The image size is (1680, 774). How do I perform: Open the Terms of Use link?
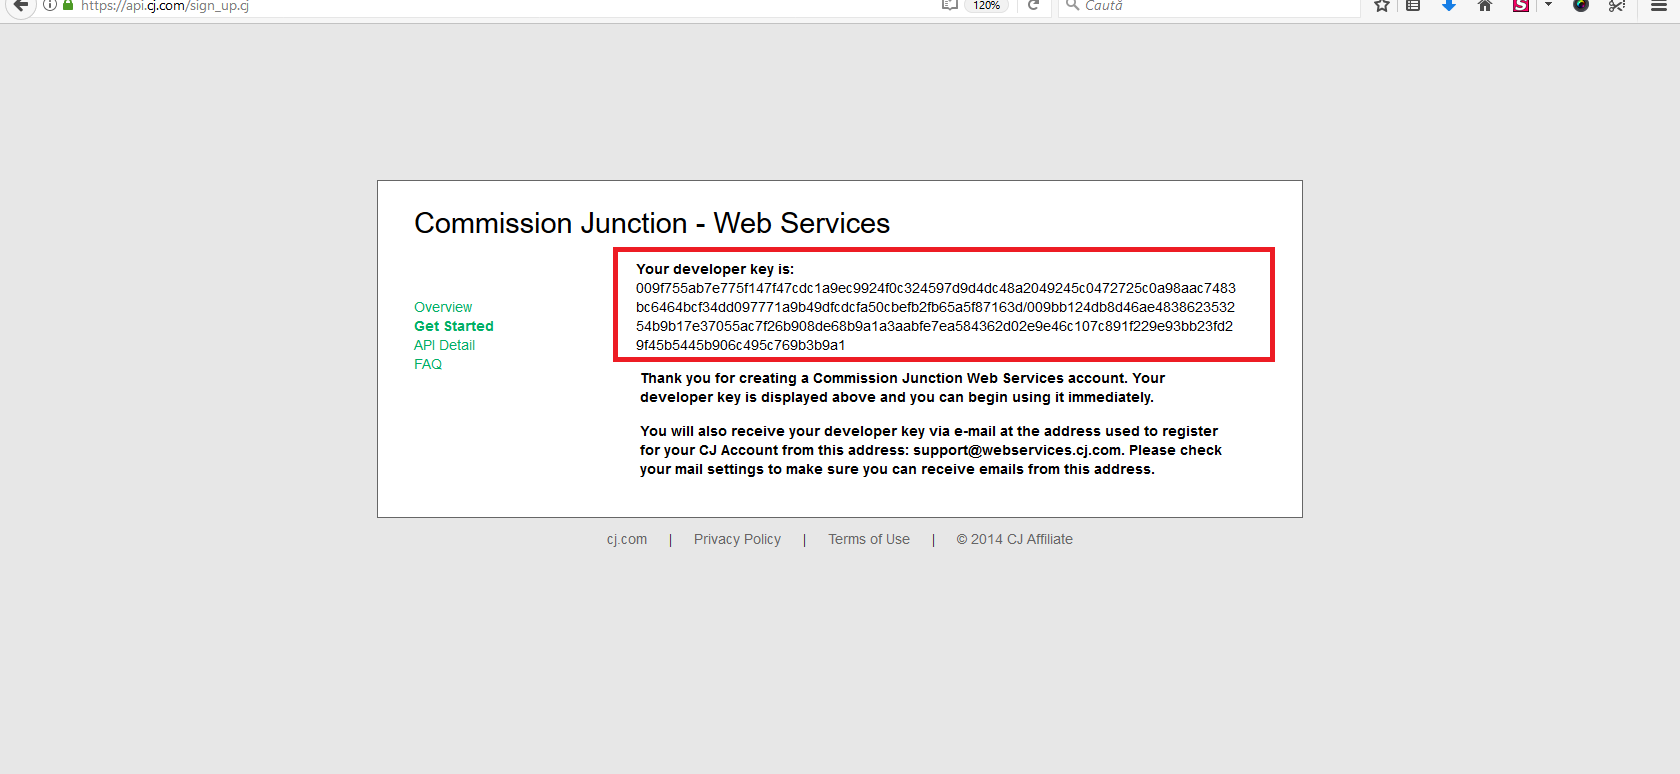869,539
